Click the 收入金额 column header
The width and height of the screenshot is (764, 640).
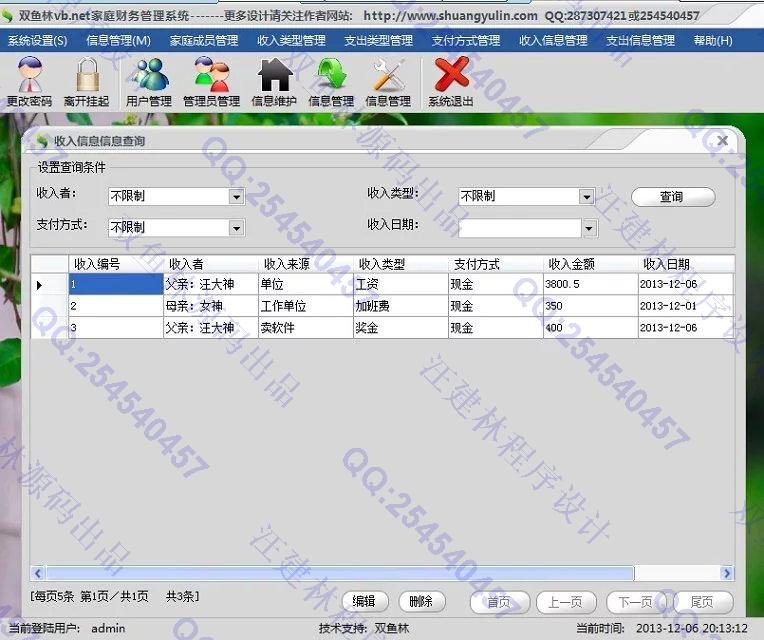[591, 264]
